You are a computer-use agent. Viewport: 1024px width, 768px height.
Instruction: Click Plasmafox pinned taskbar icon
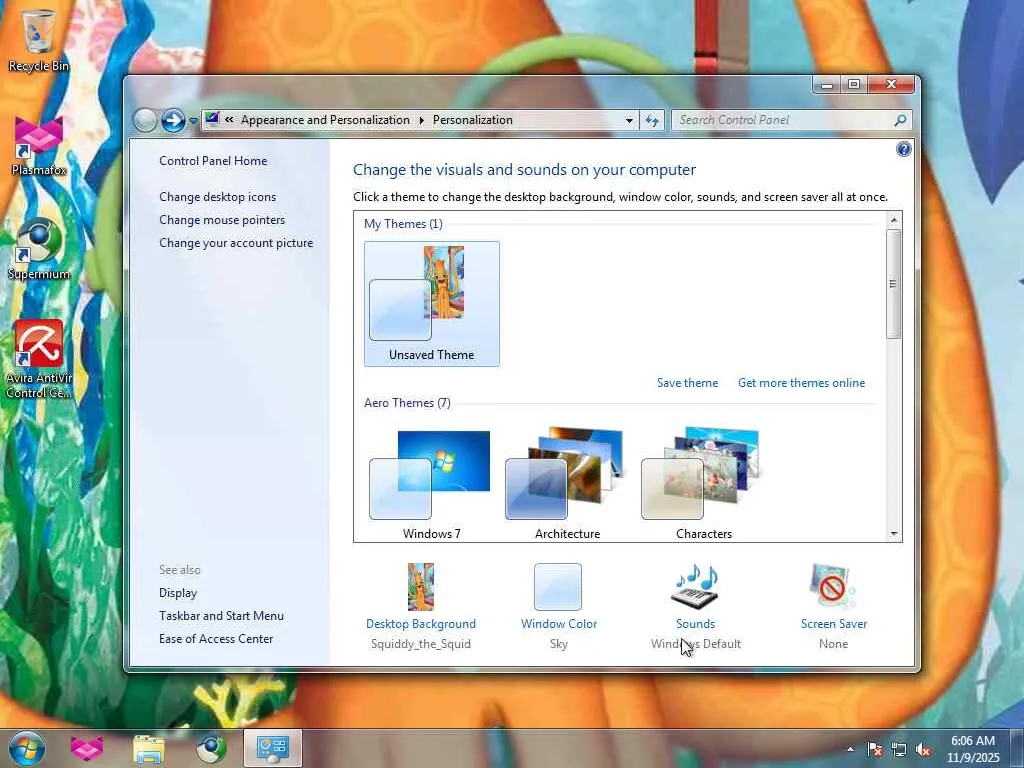tap(87, 748)
